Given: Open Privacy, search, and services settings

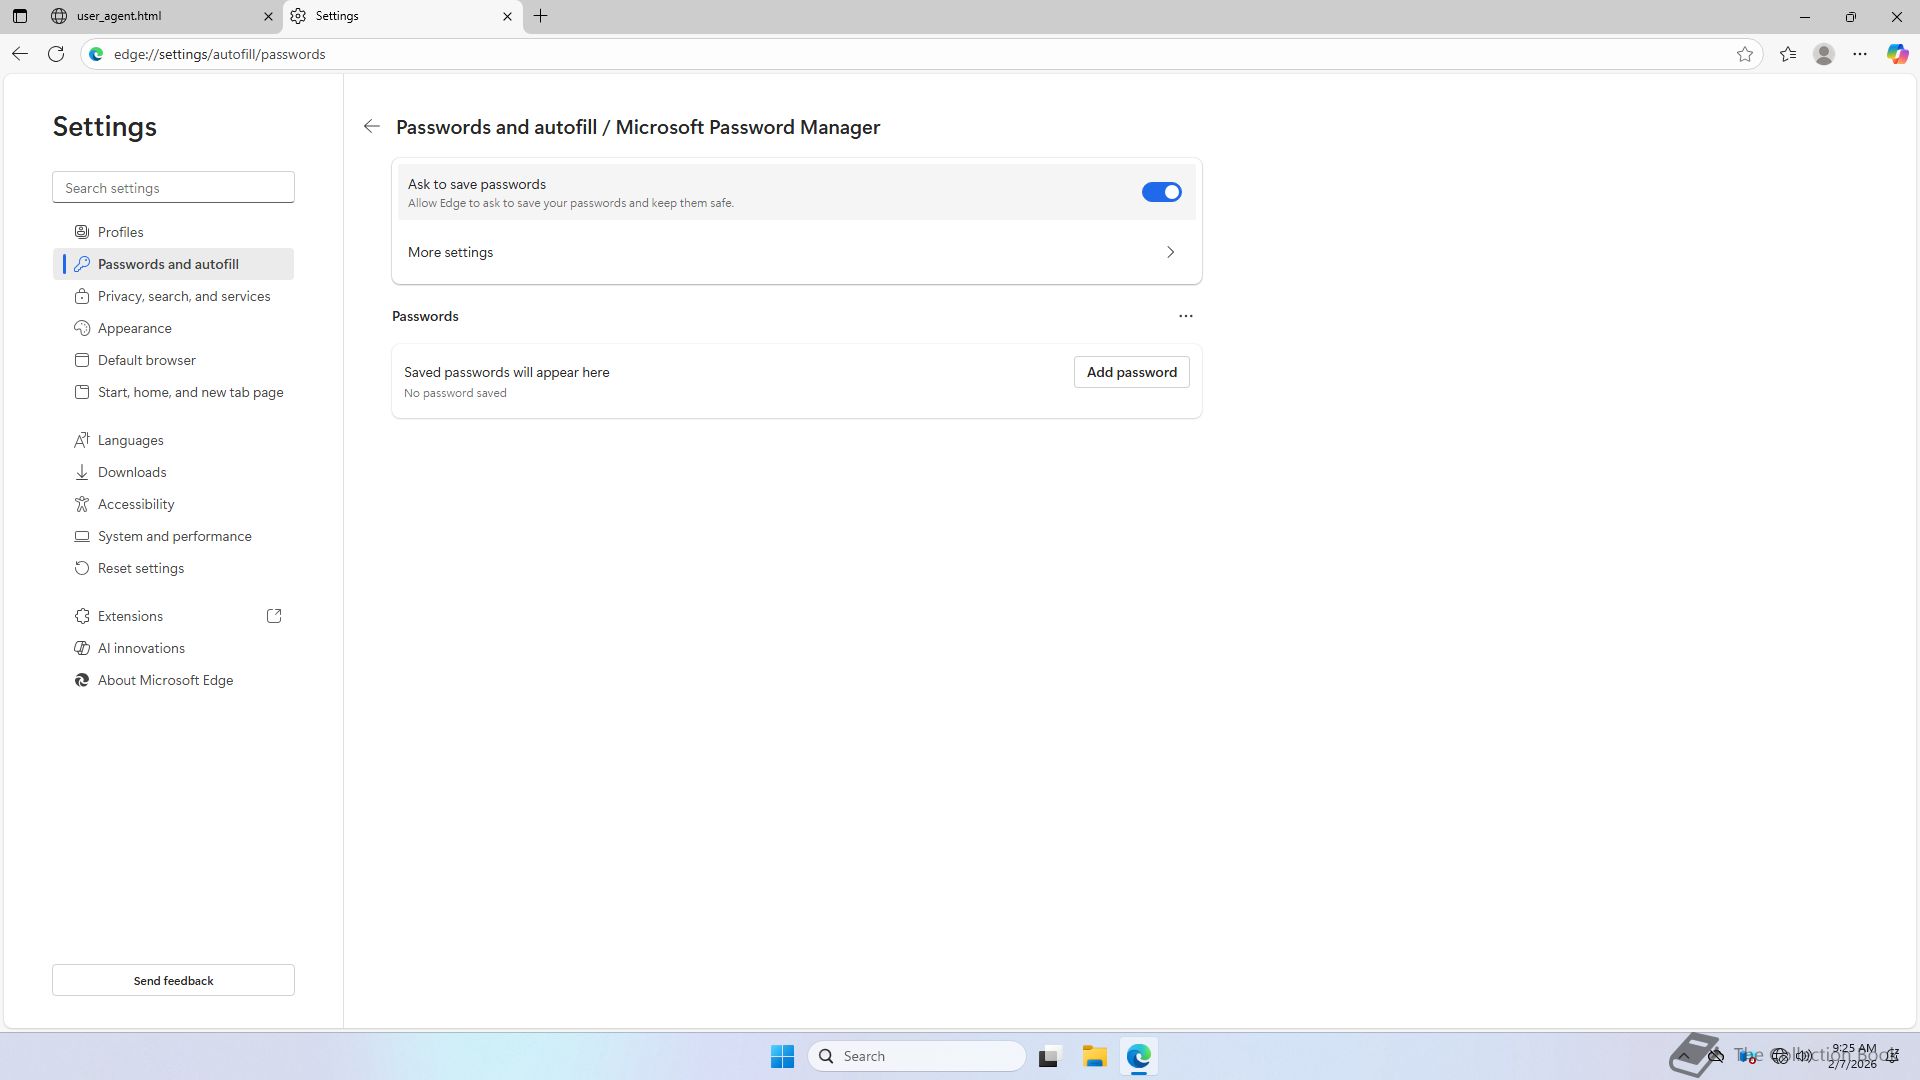Looking at the screenshot, I should click(x=184, y=296).
